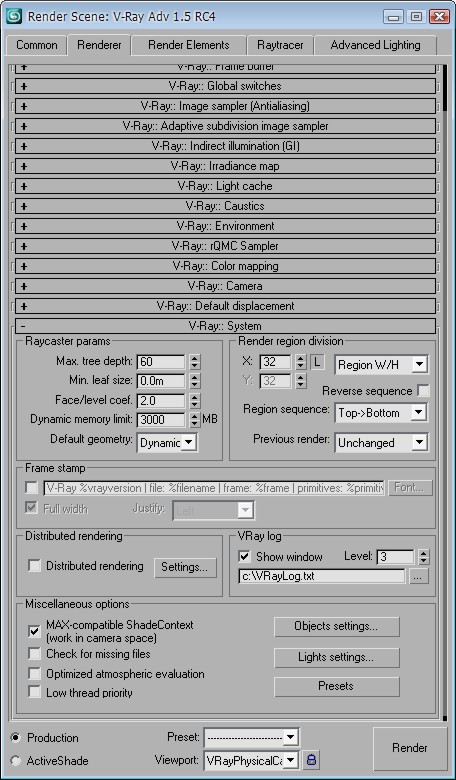
Task: Click the Dynamic memory limit field
Action: click(x=161, y=419)
